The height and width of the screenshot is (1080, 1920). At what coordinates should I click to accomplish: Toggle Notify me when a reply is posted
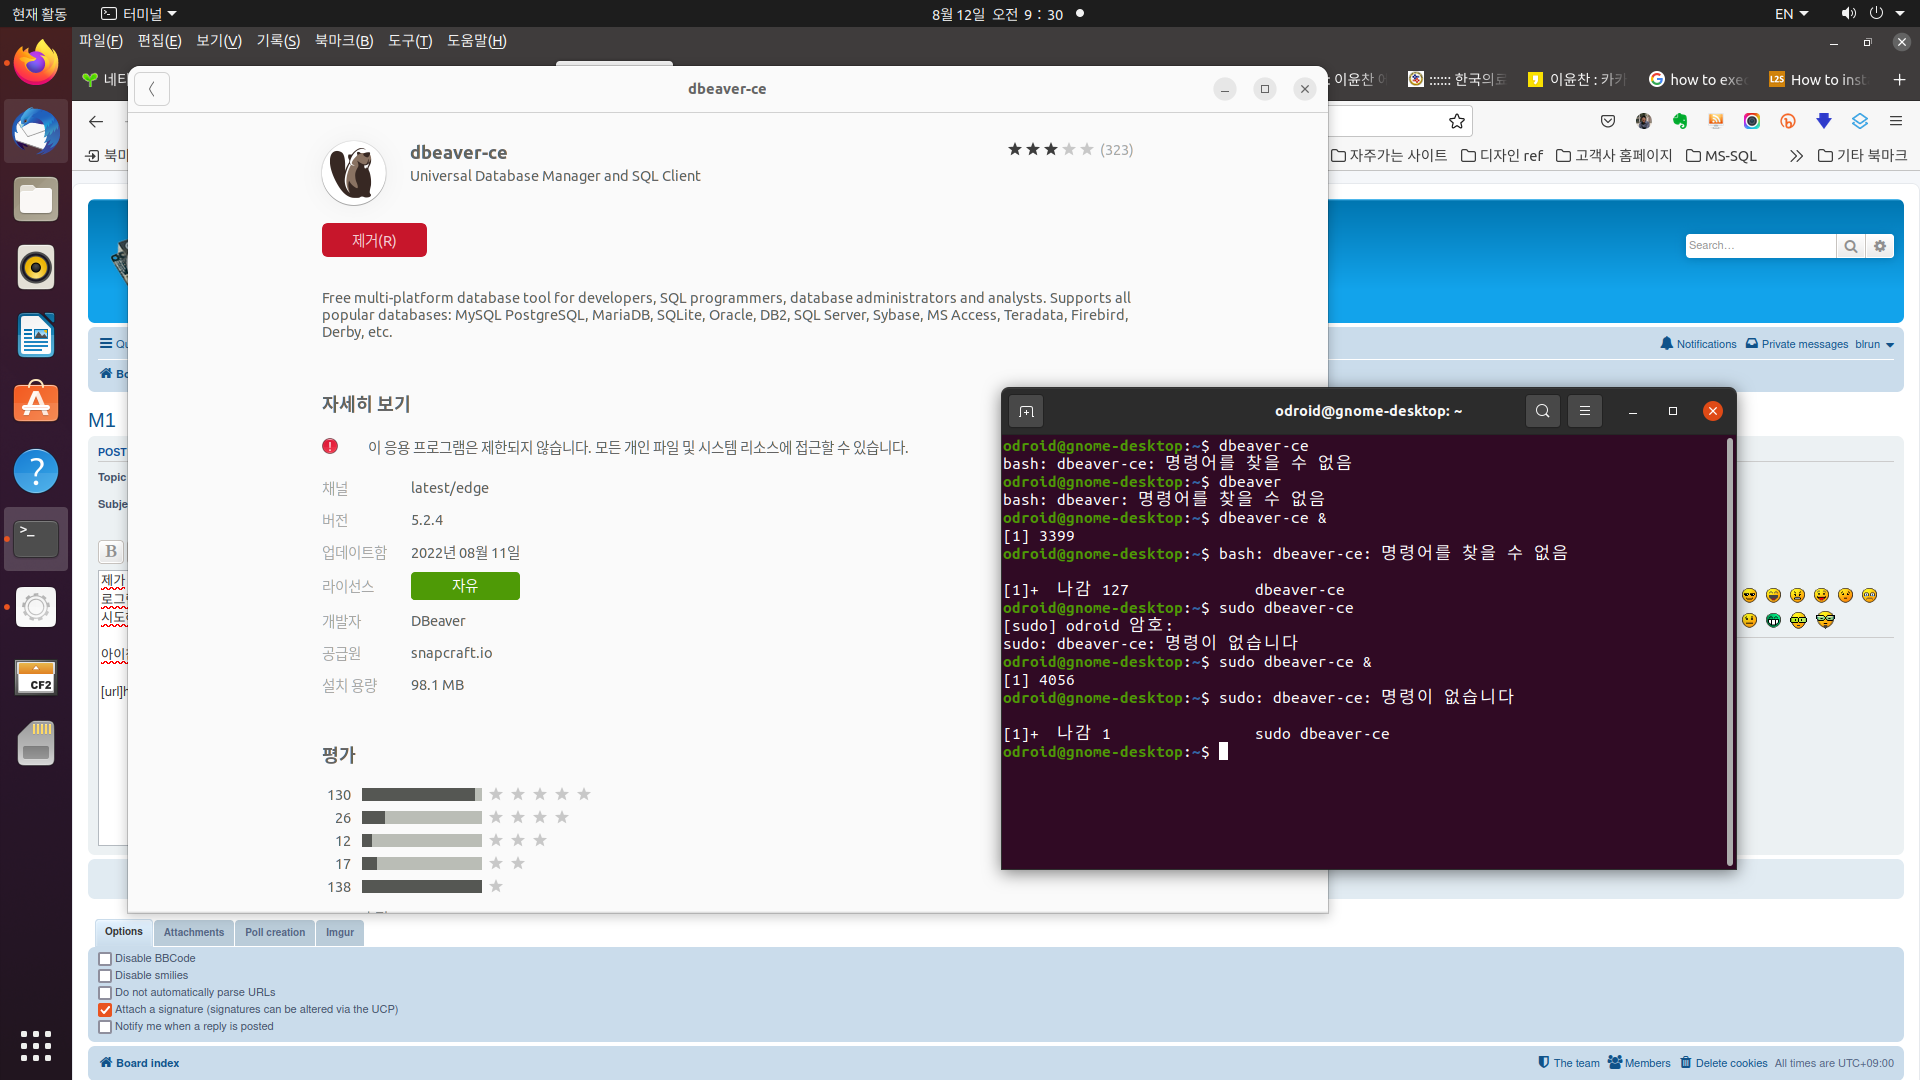tap(105, 1027)
